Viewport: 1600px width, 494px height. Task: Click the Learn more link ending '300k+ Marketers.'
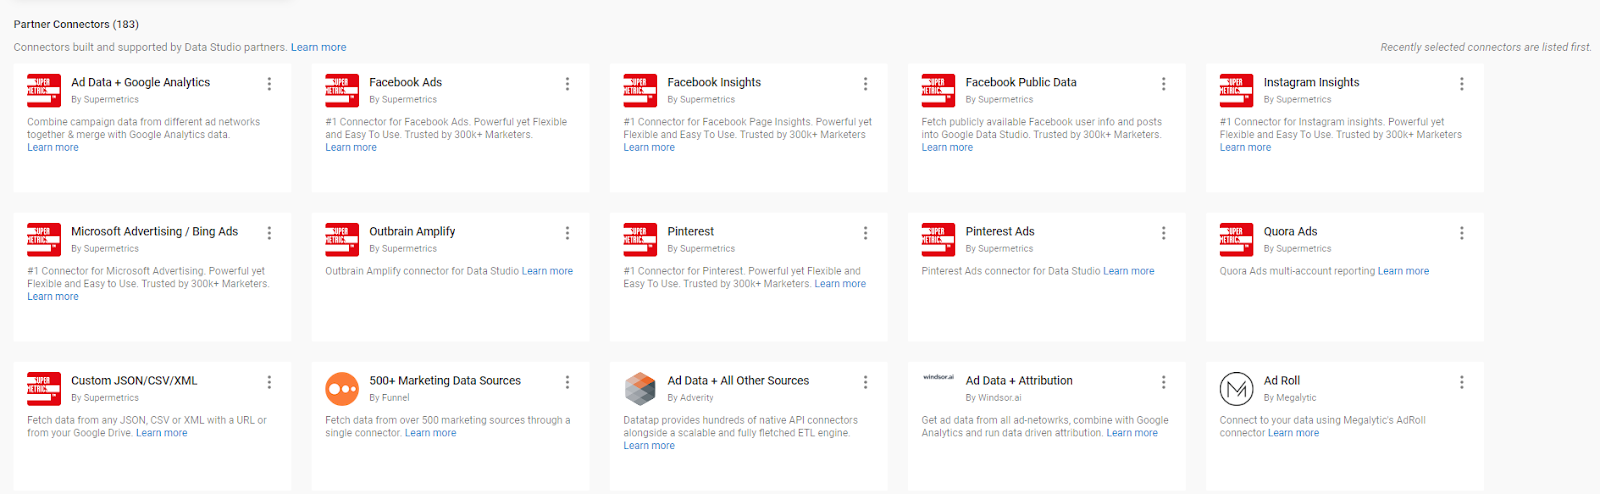click(x=840, y=284)
